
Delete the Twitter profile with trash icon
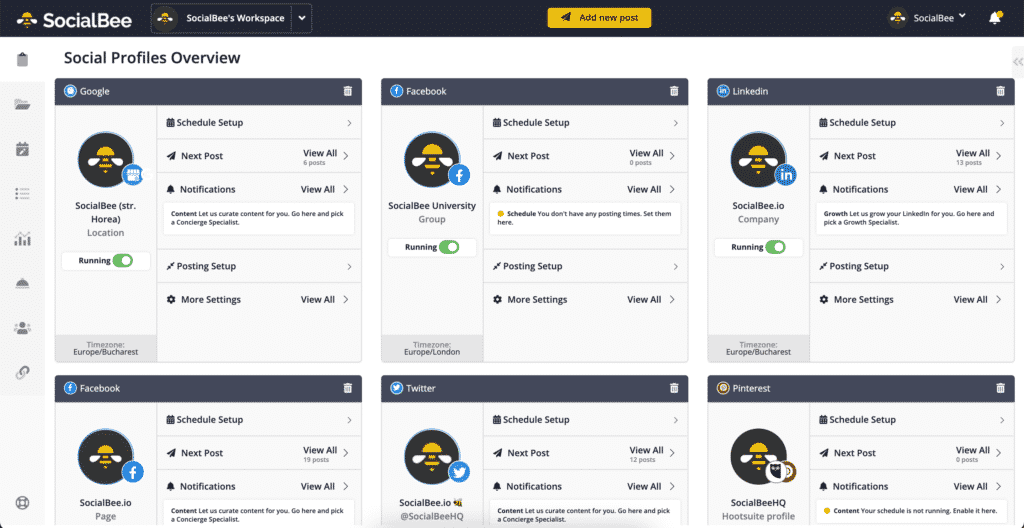point(674,388)
